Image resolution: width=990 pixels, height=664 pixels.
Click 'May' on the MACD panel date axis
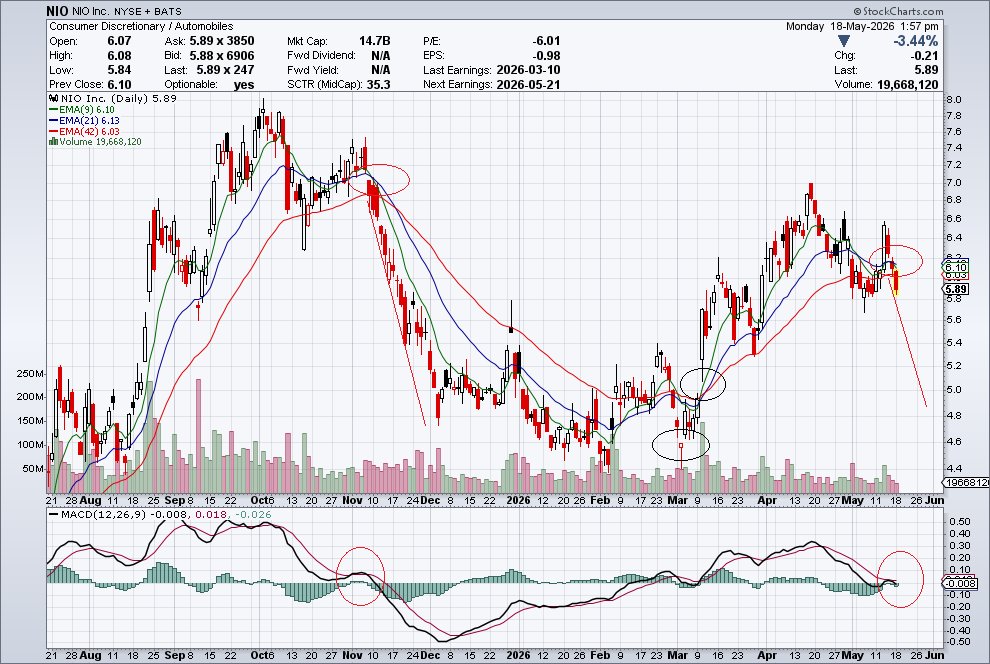852,655
